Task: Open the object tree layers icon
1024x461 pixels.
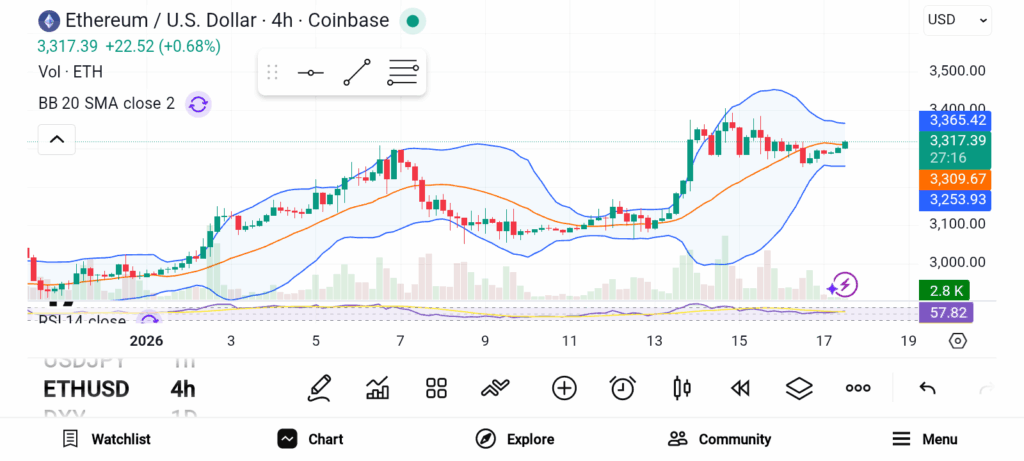Action: tap(799, 388)
